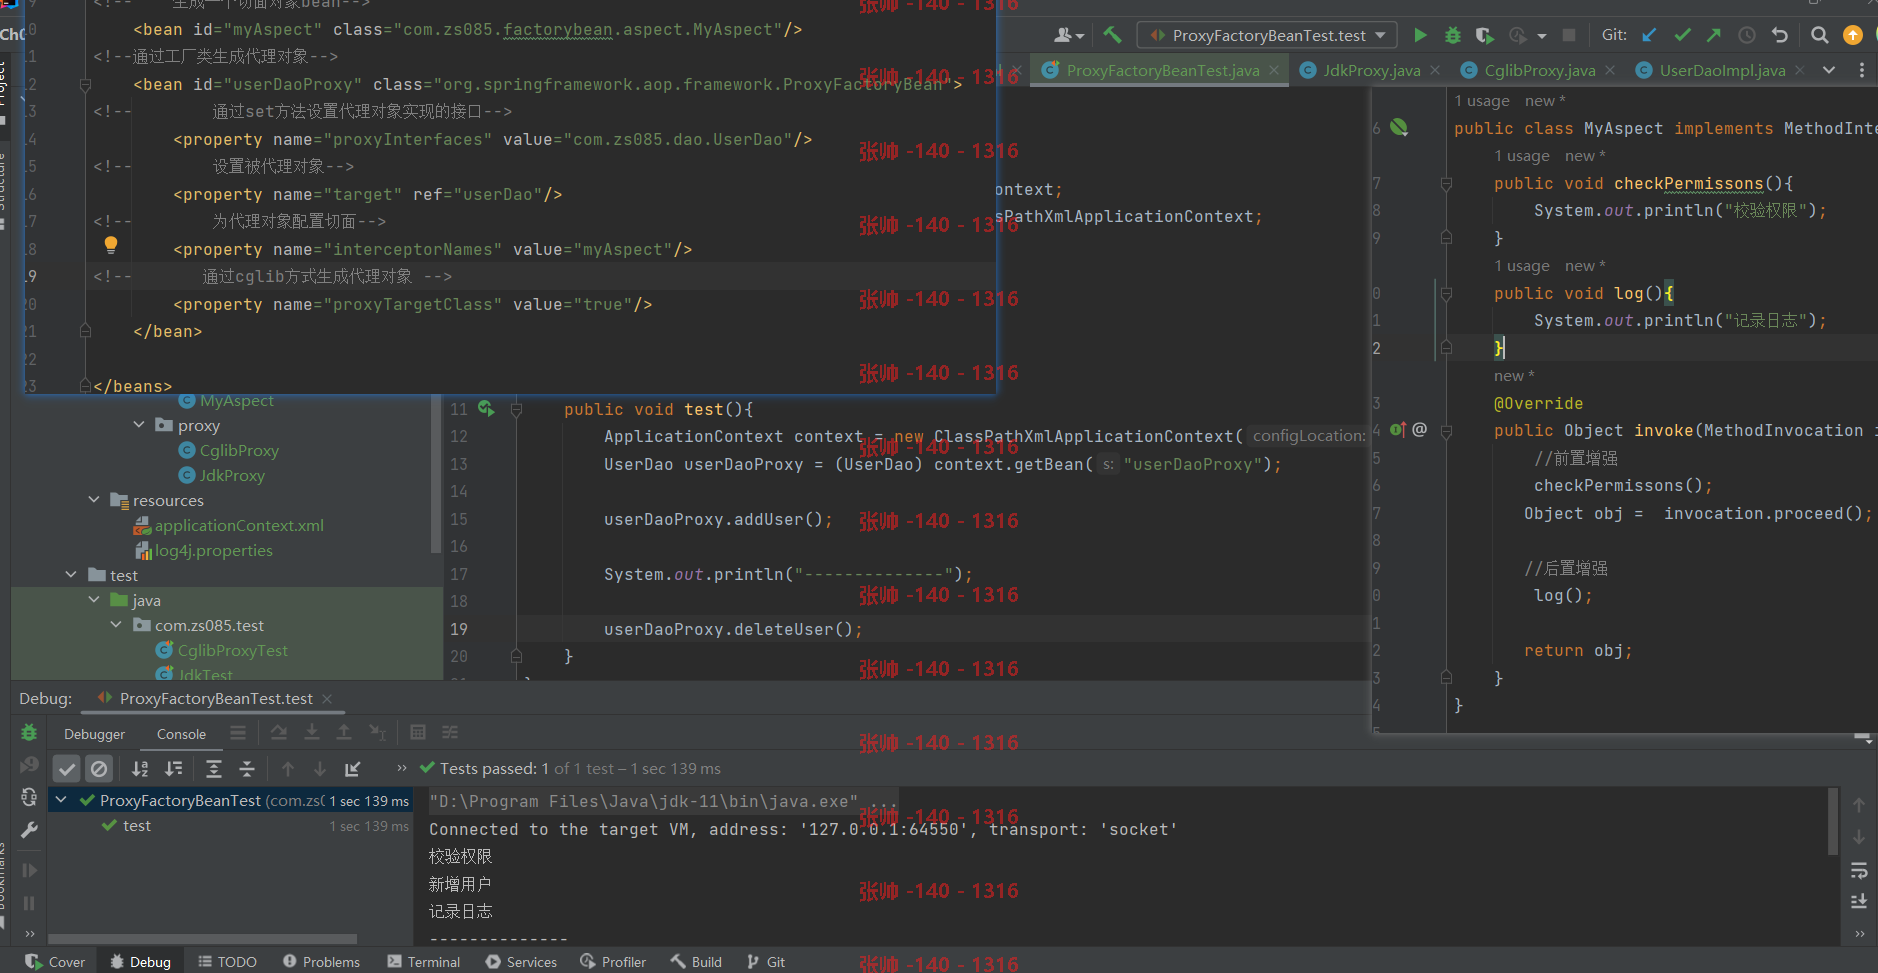Toggle soft-wrap in console output

[1859, 870]
